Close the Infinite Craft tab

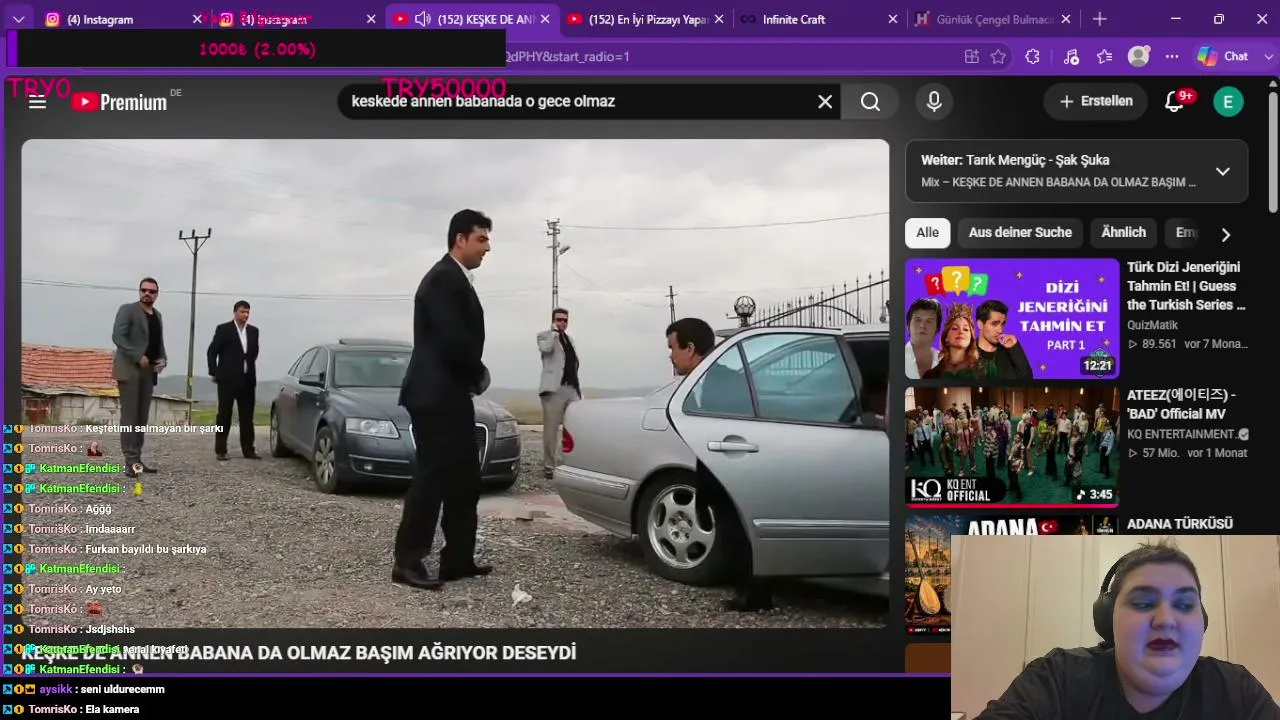point(893,19)
